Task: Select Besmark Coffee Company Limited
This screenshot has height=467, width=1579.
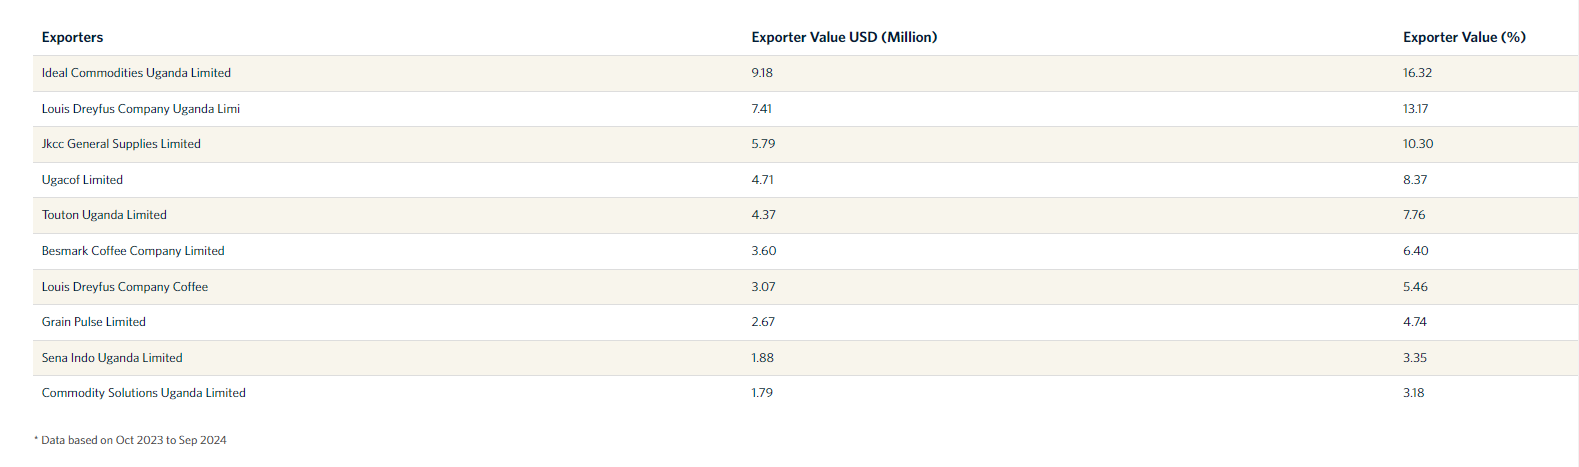Action: click(133, 251)
